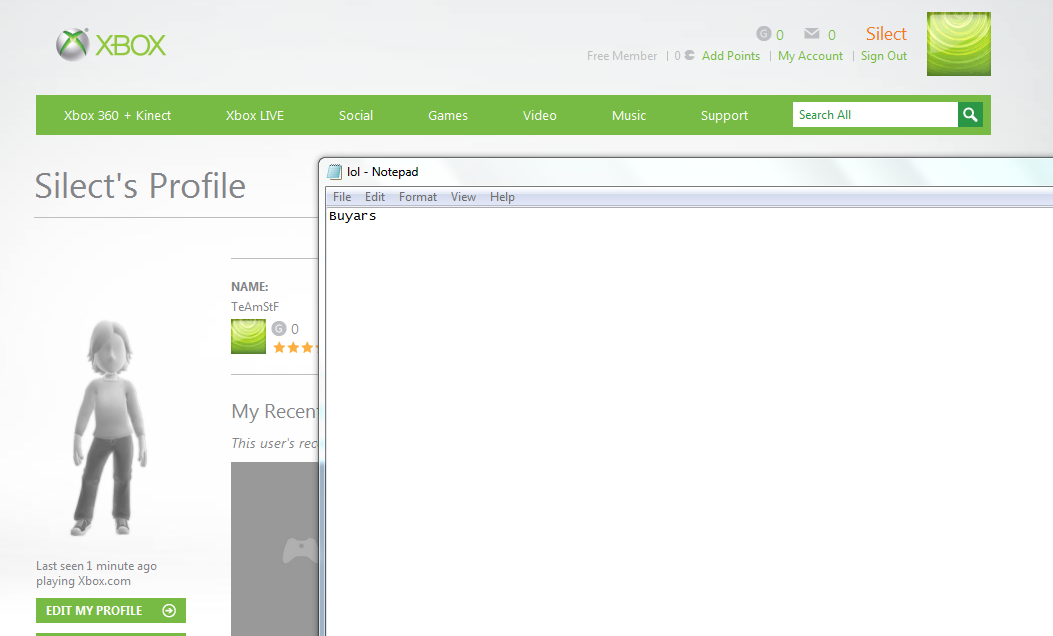
Task: Open the Xbox LIVE nav tab
Action: click(255, 116)
